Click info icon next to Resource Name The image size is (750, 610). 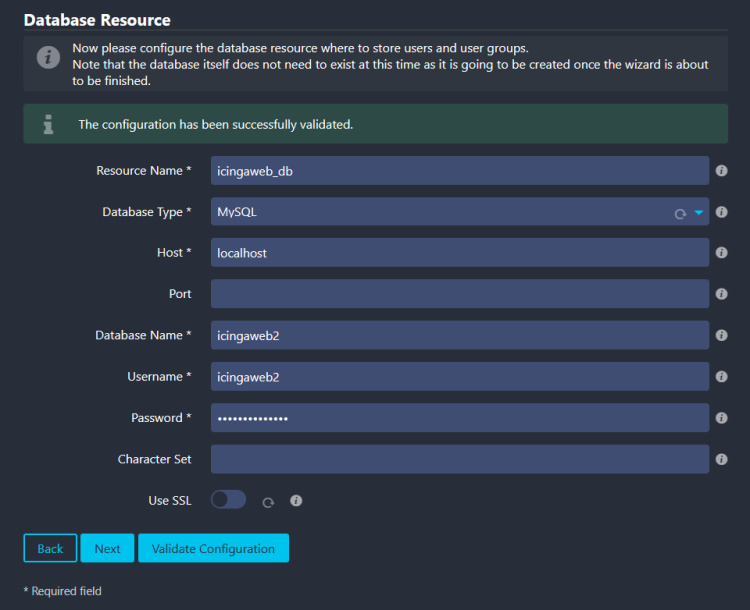(x=722, y=171)
